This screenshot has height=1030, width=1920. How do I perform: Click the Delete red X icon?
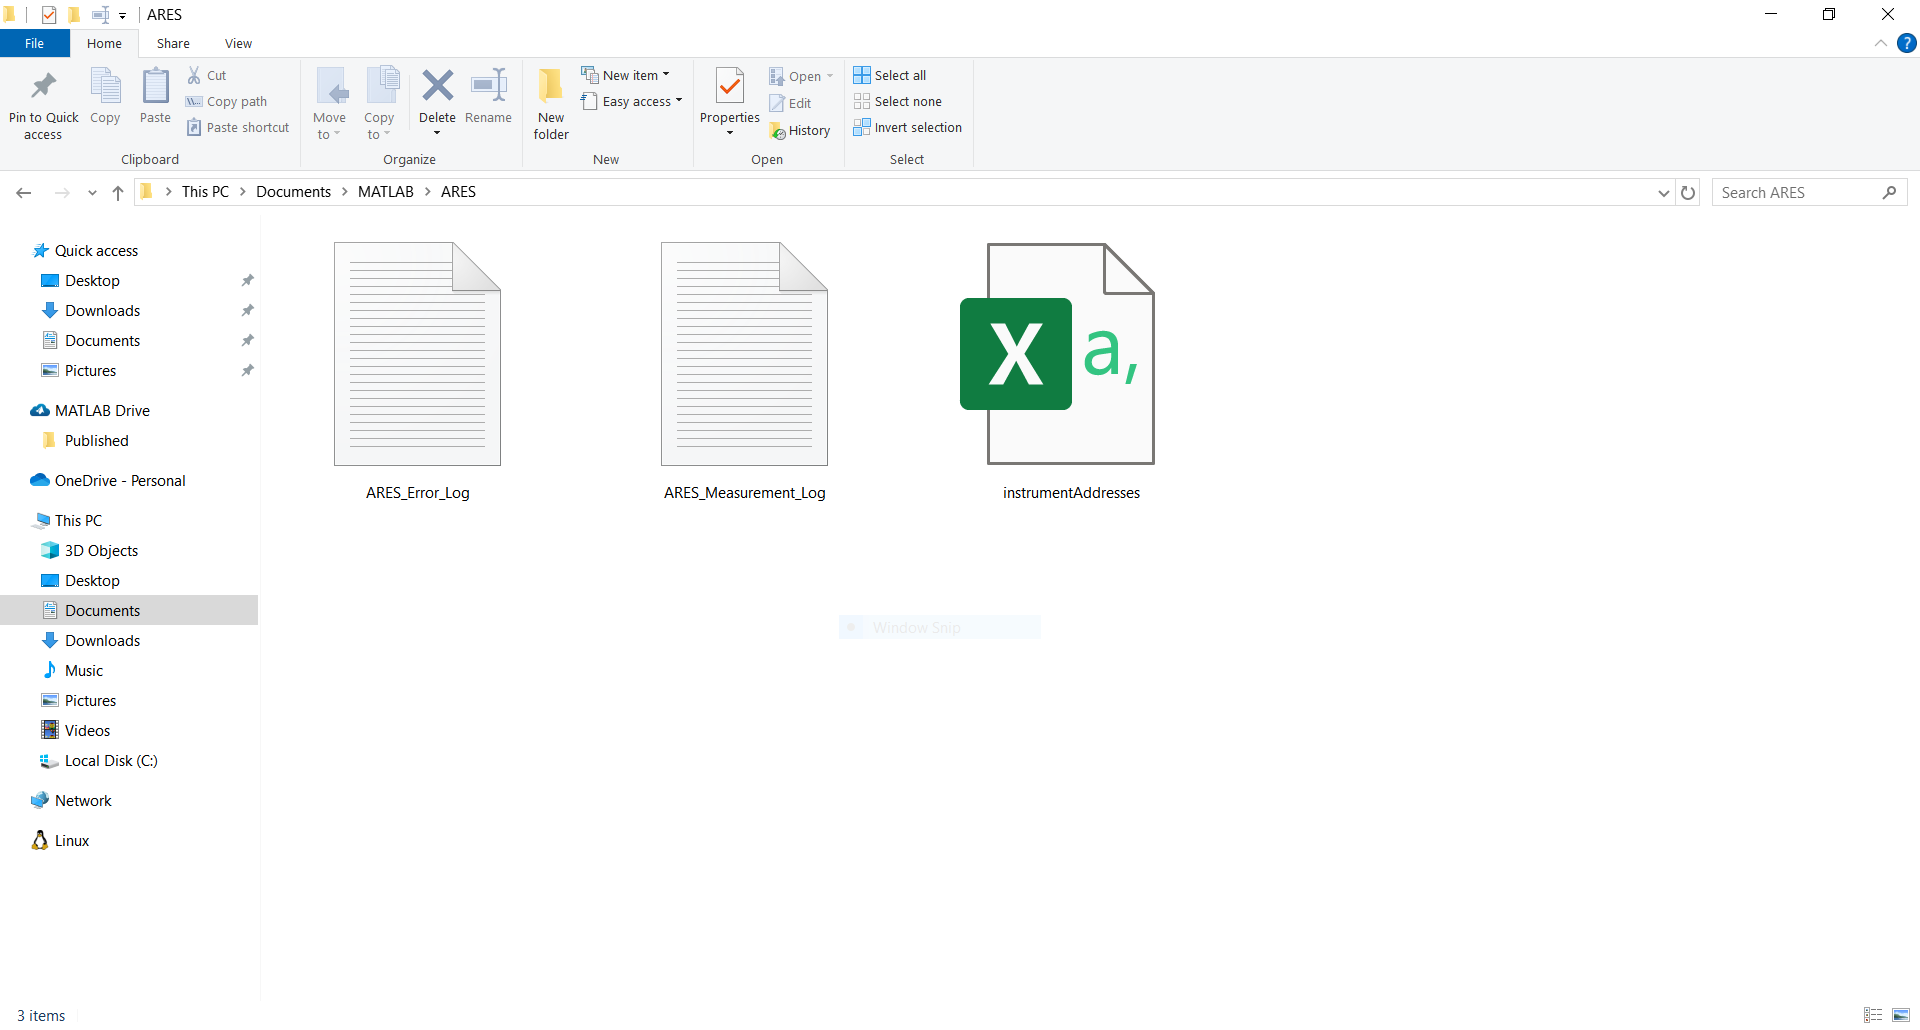[437, 86]
